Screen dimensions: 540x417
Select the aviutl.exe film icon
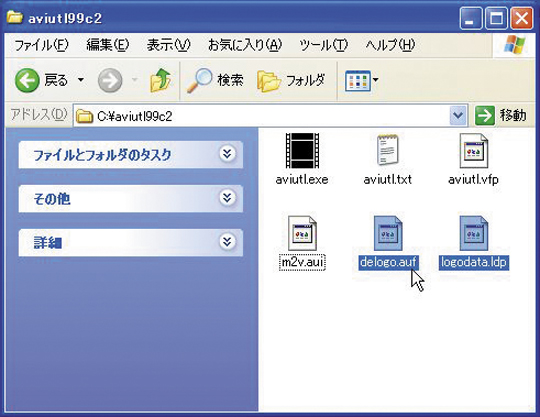[302, 151]
